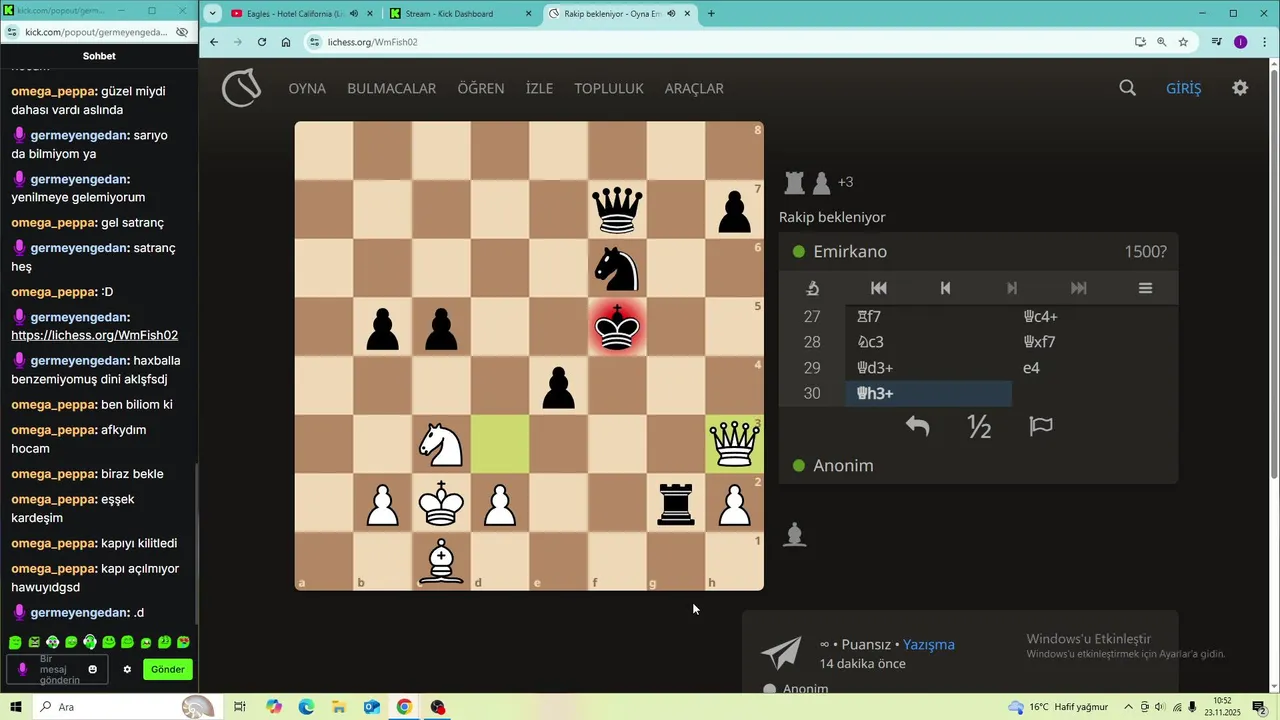Open the emoji picker in Kick chat

click(x=93, y=669)
